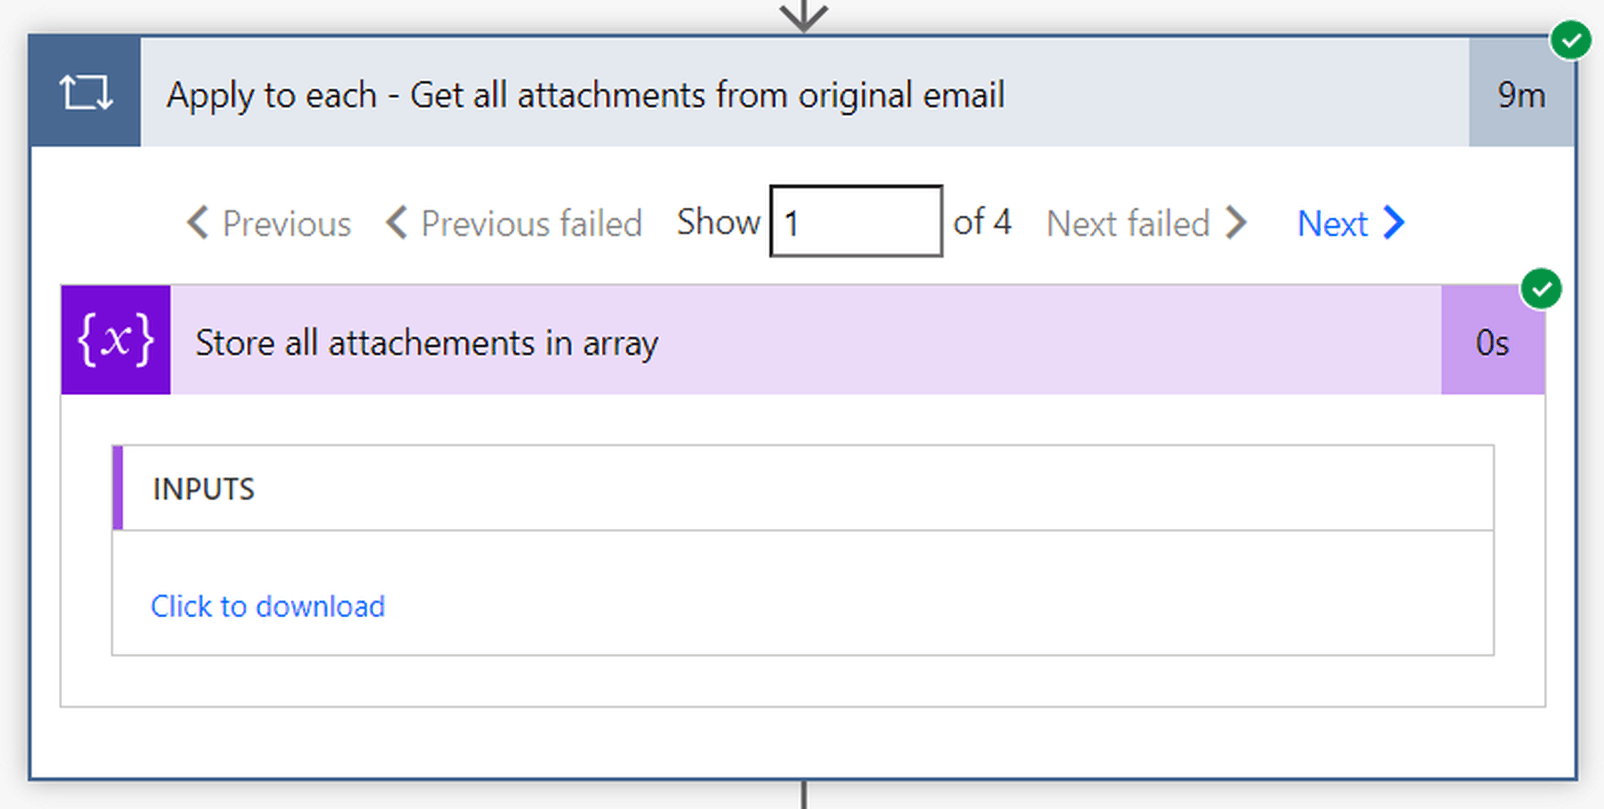Click the 0s duration badge
1604x809 pixels.
[x=1492, y=342]
